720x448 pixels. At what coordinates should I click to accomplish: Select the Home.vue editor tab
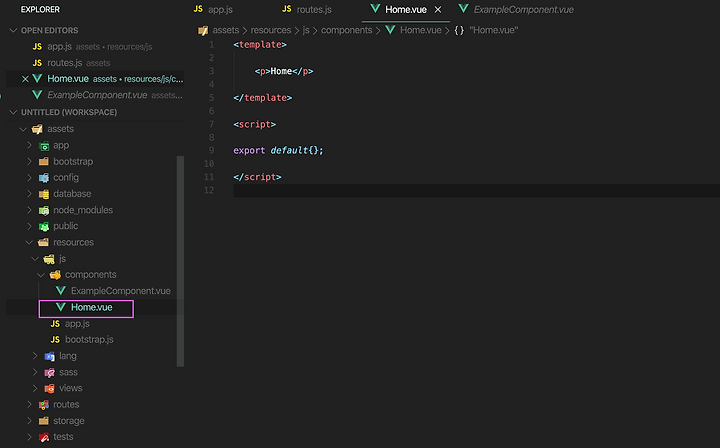(406, 9)
